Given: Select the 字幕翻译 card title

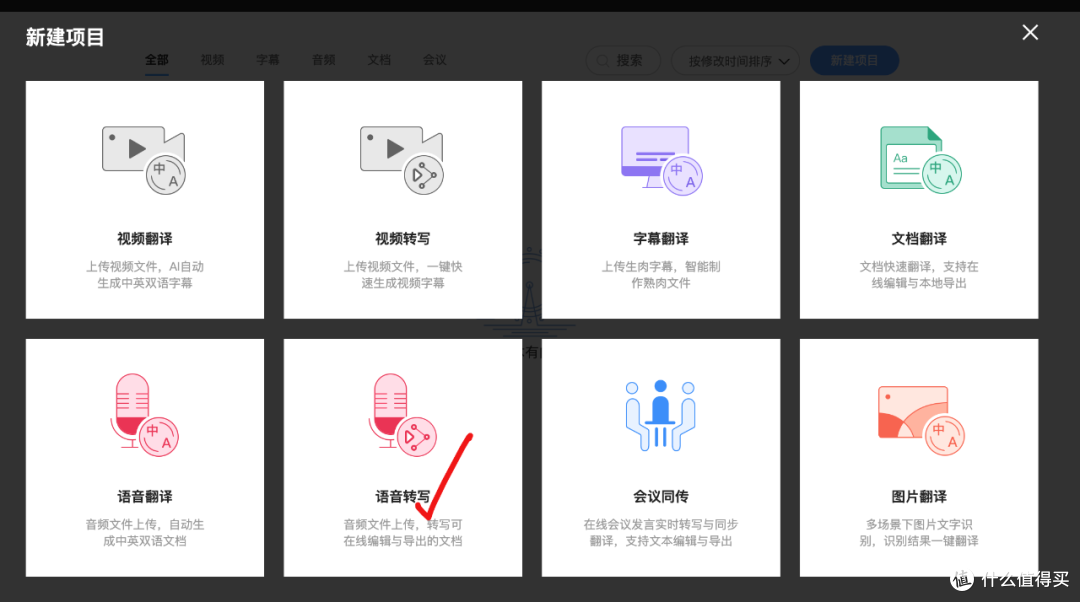Looking at the screenshot, I should 661,238.
